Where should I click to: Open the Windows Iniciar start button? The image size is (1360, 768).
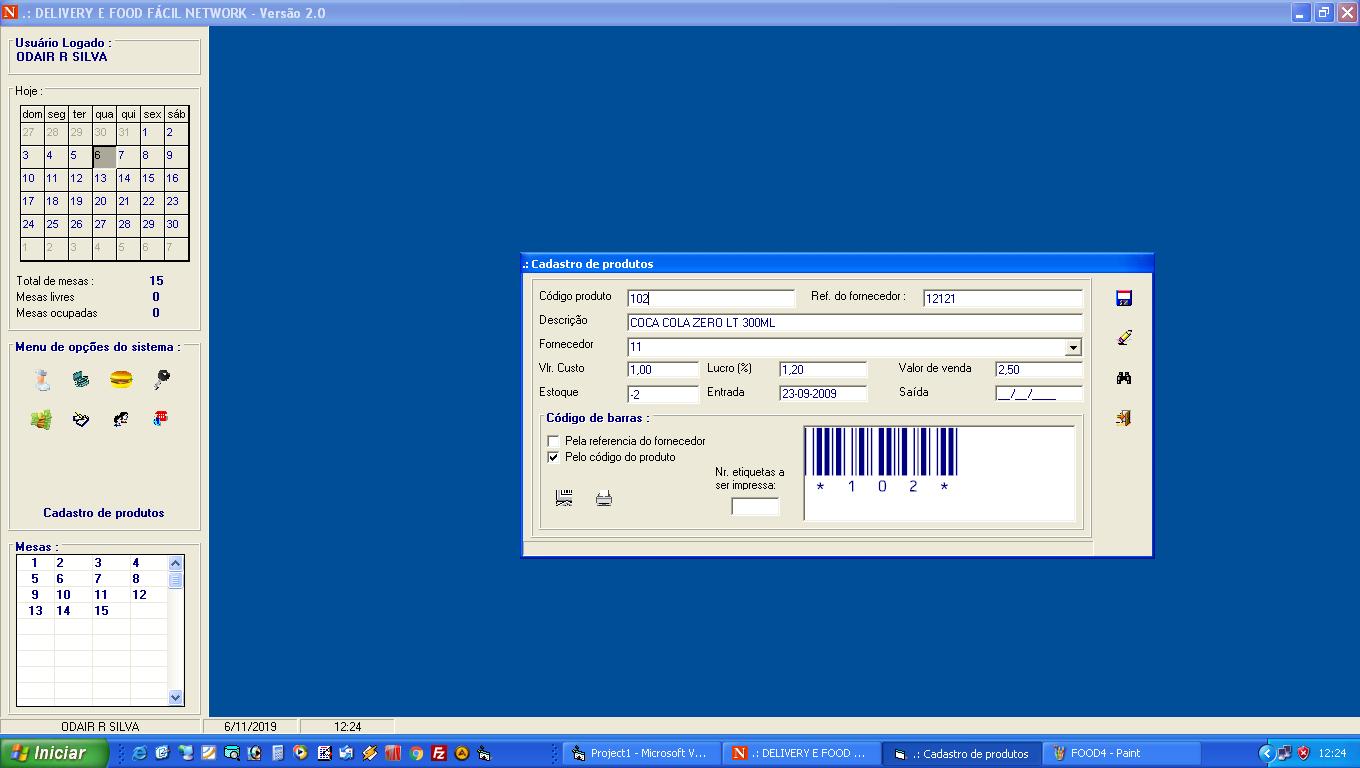point(55,753)
